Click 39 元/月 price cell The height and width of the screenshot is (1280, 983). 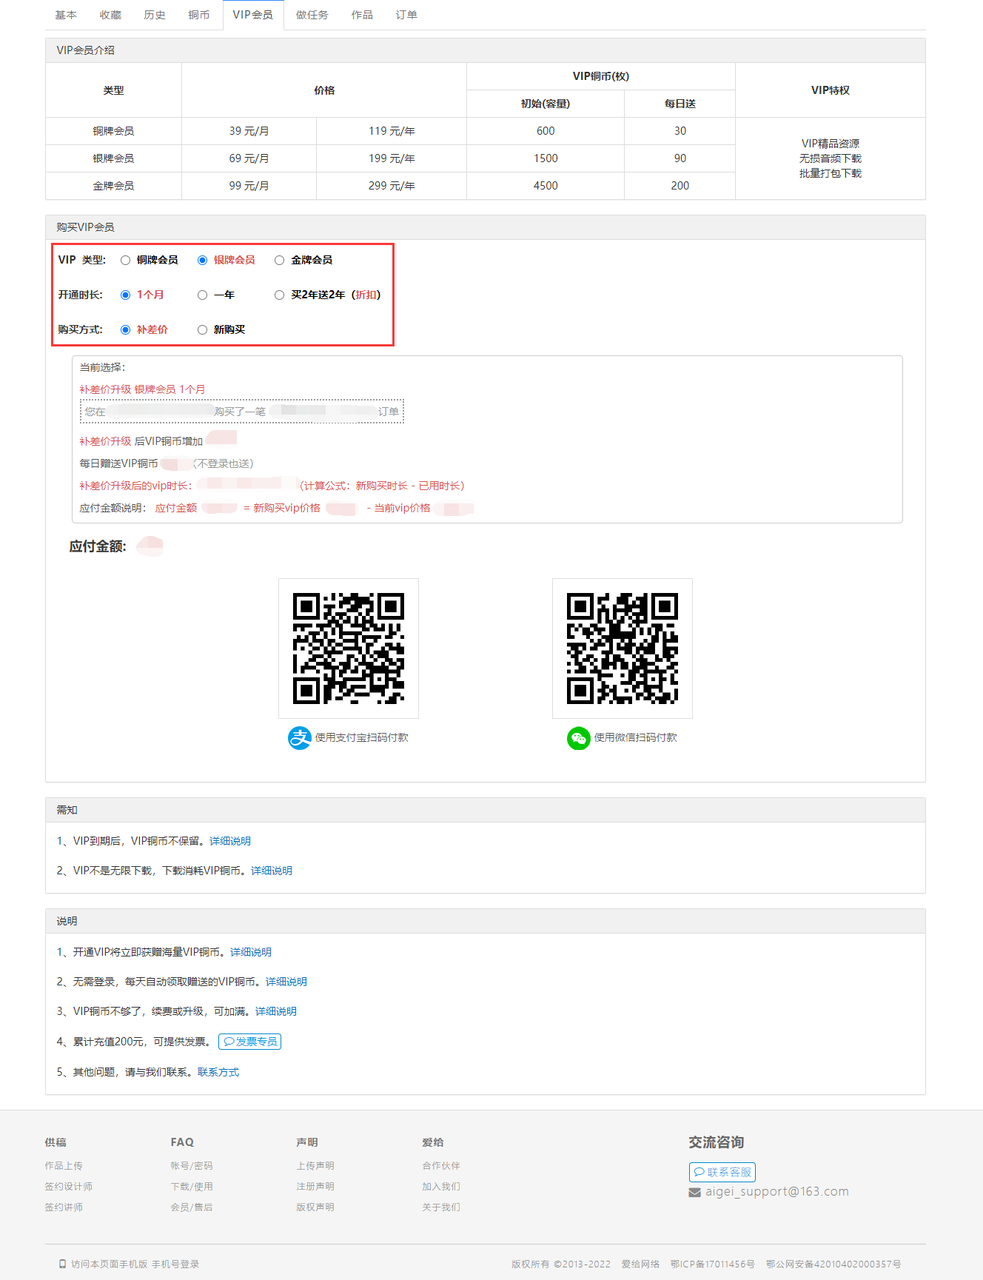pos(249,131)
